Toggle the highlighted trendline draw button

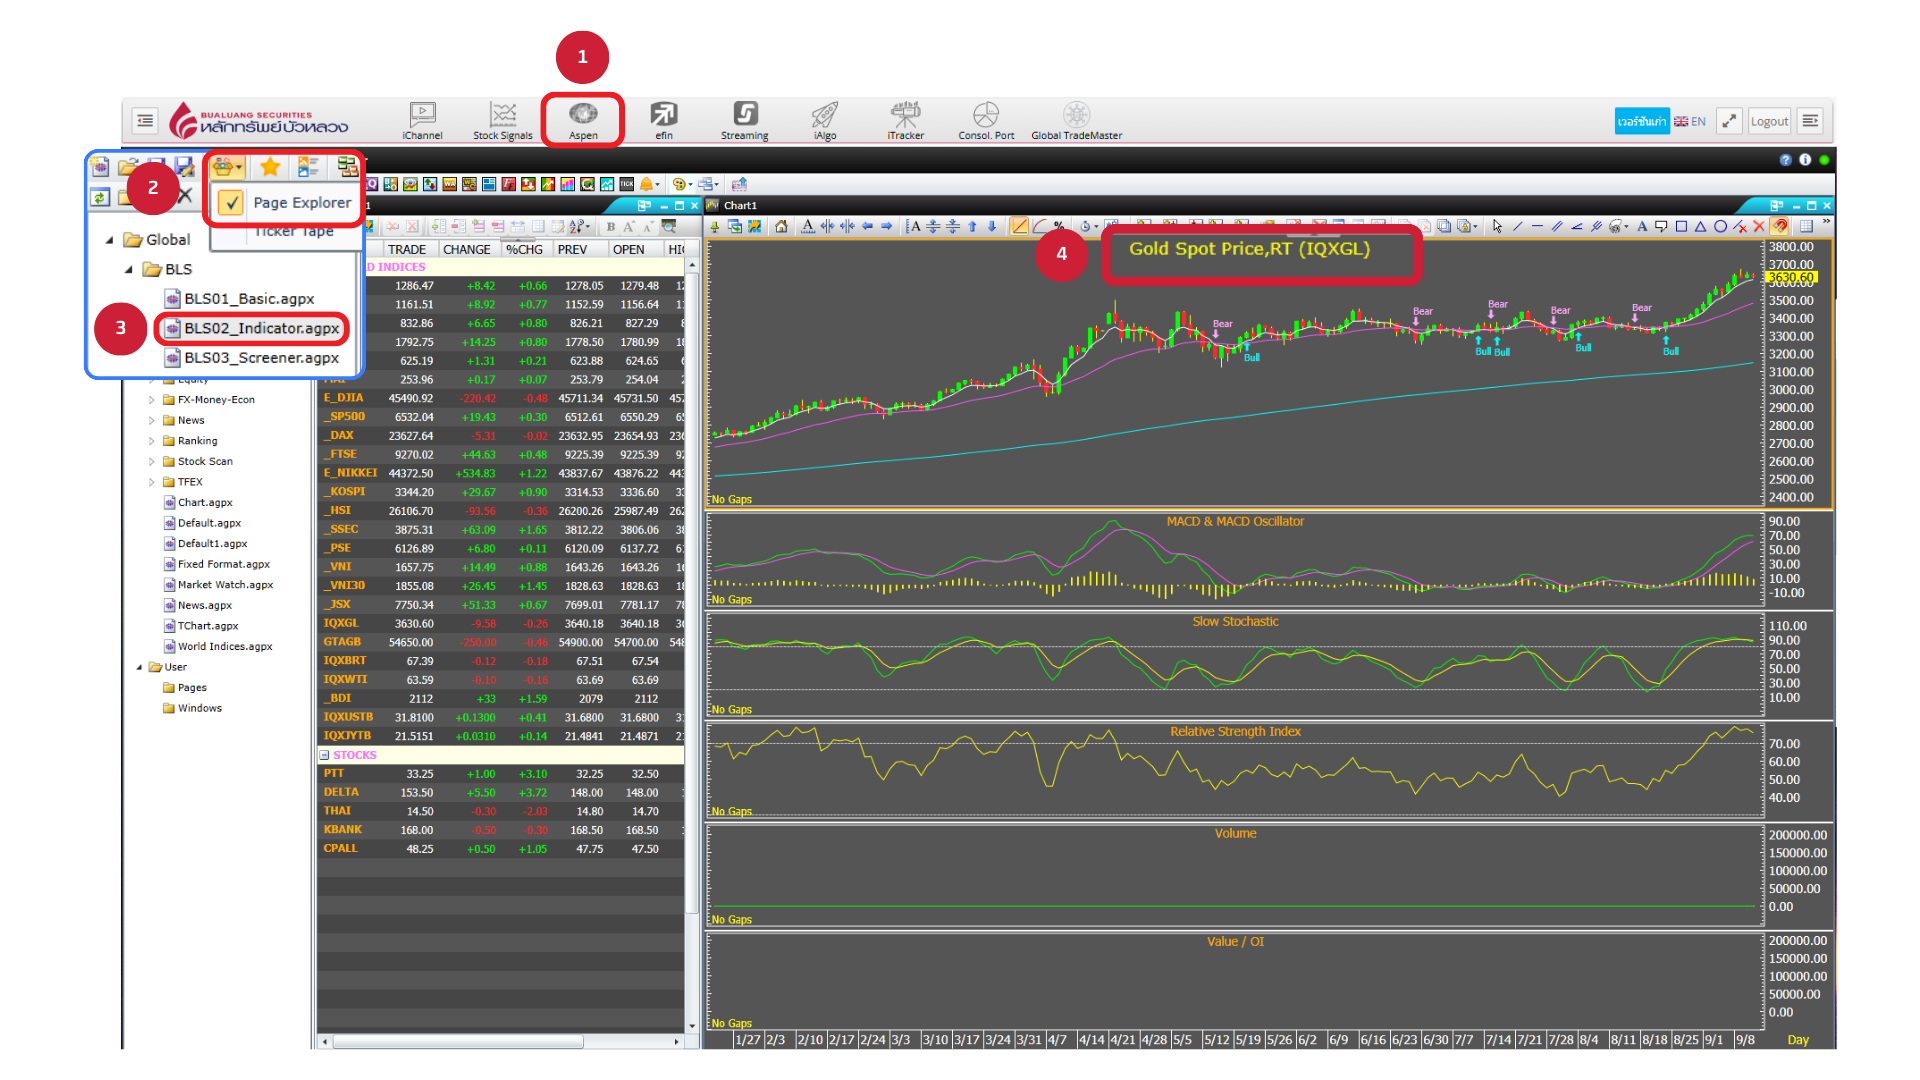tap(1019, 226)
